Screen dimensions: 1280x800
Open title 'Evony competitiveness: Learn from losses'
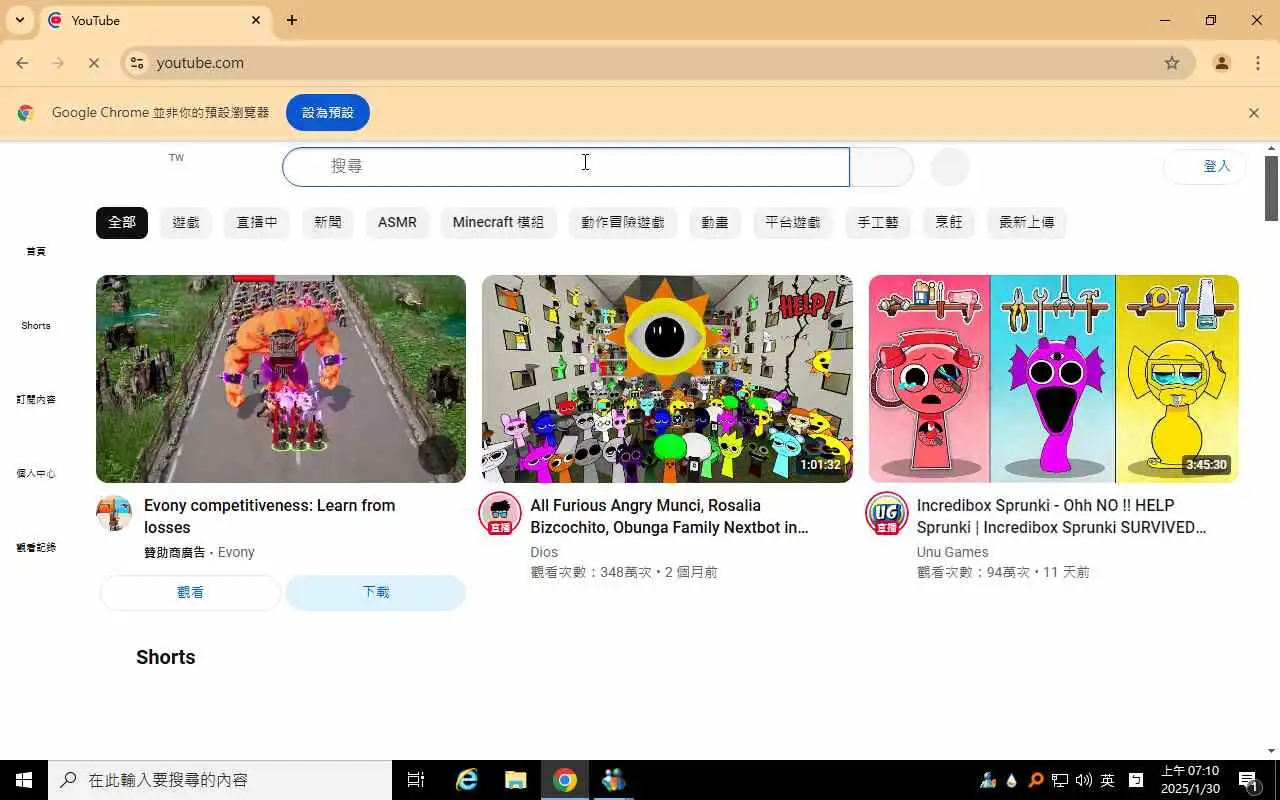click(x=270, y=516)
